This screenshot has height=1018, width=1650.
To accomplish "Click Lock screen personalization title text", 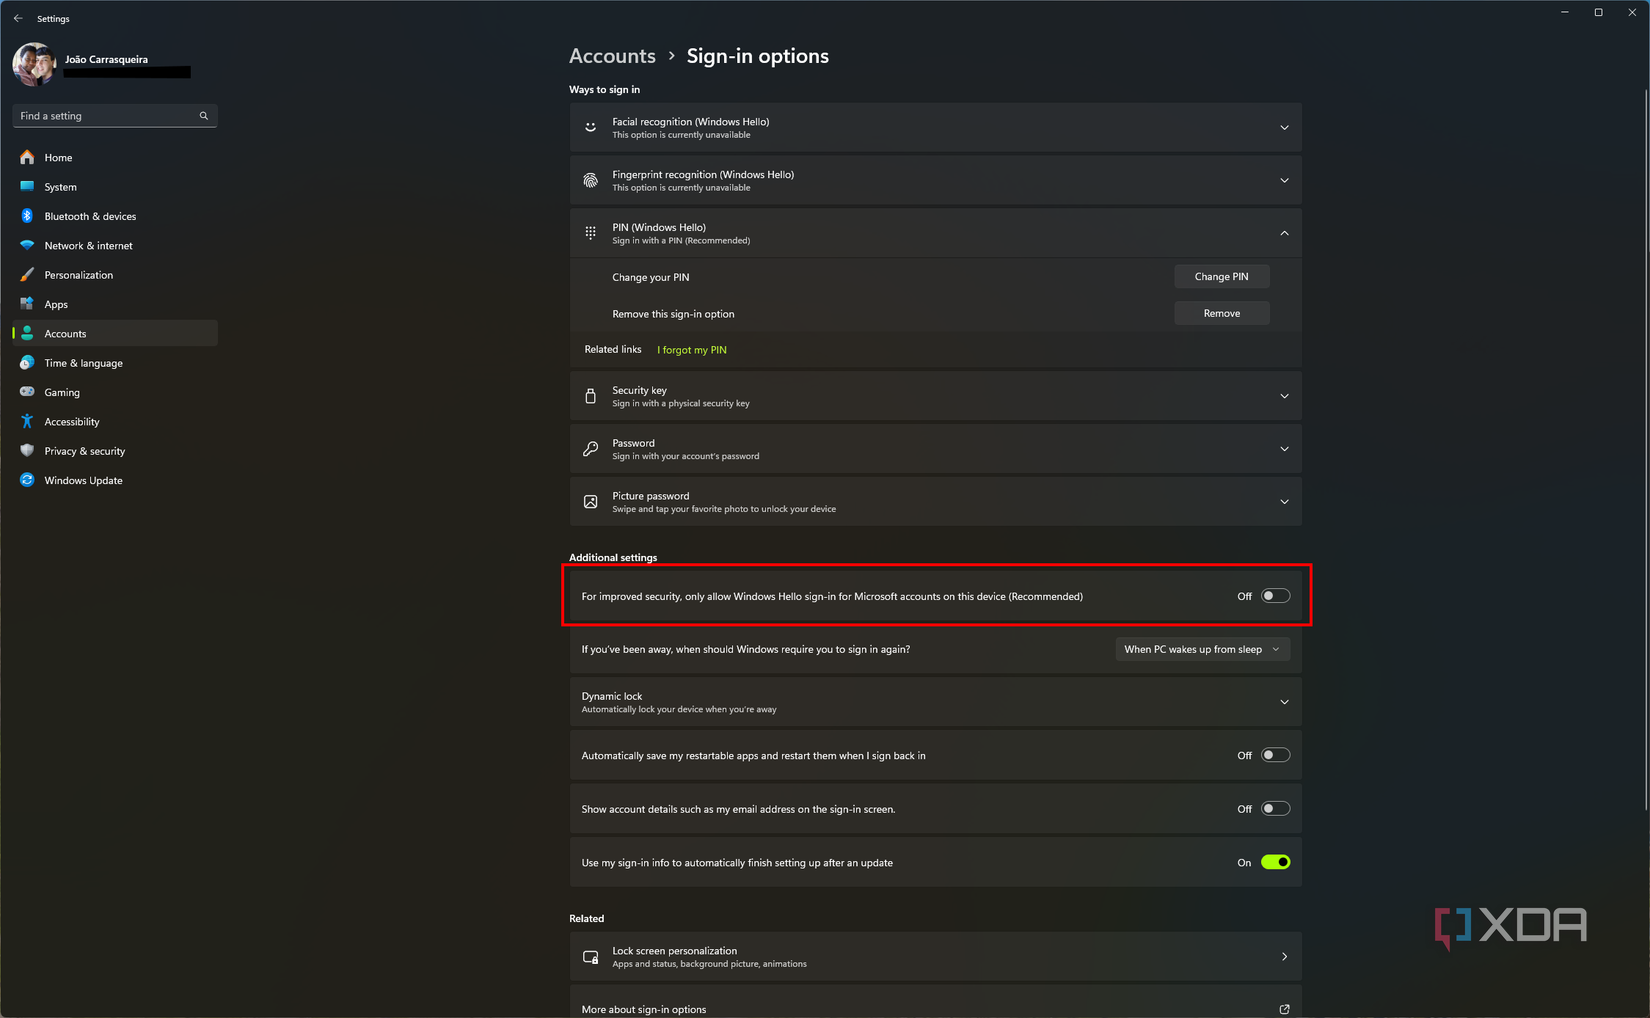I will pos(675,951).
